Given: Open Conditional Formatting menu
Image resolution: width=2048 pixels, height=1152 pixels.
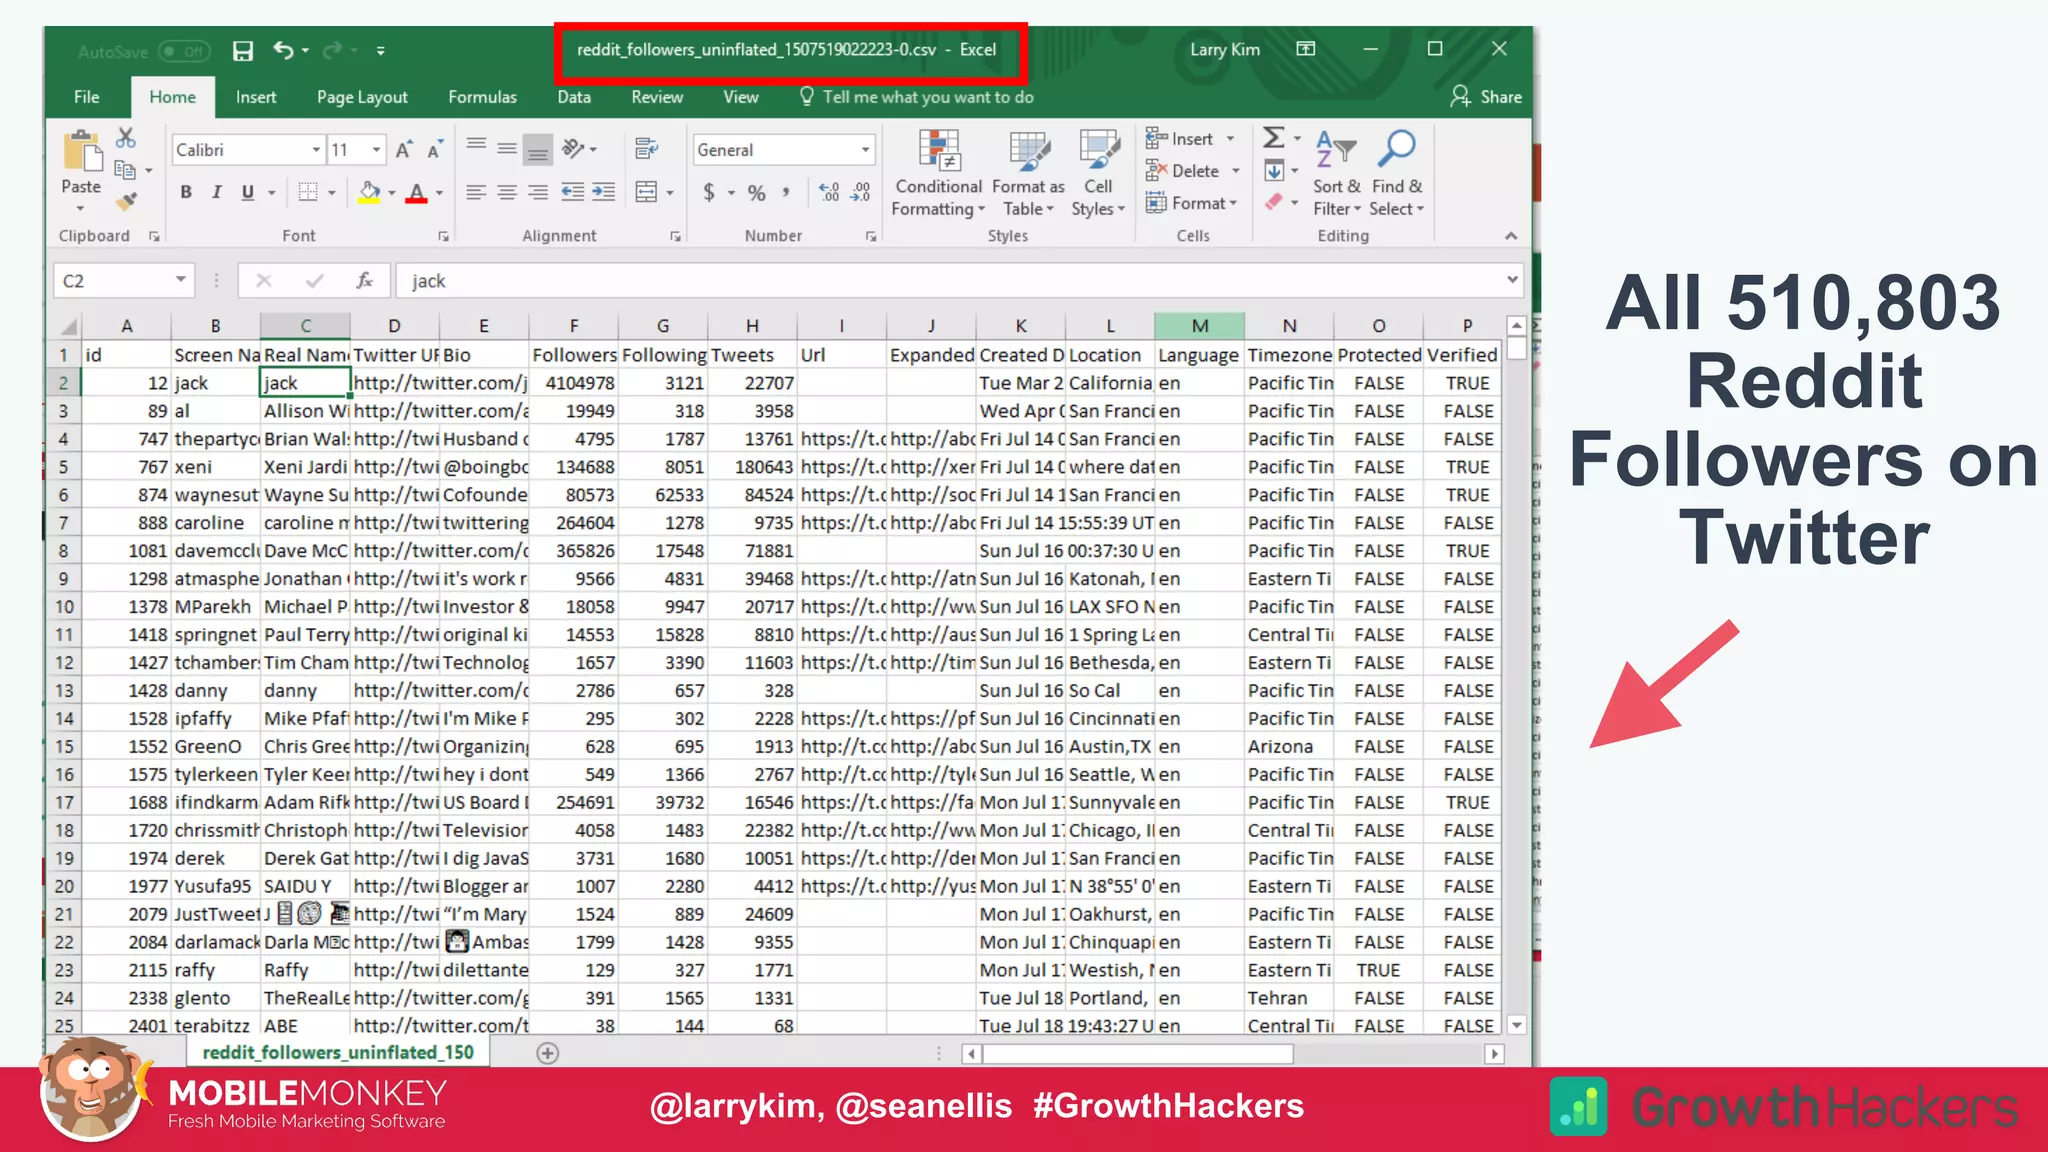Looking at the screenshot, I should coord(938,174).
